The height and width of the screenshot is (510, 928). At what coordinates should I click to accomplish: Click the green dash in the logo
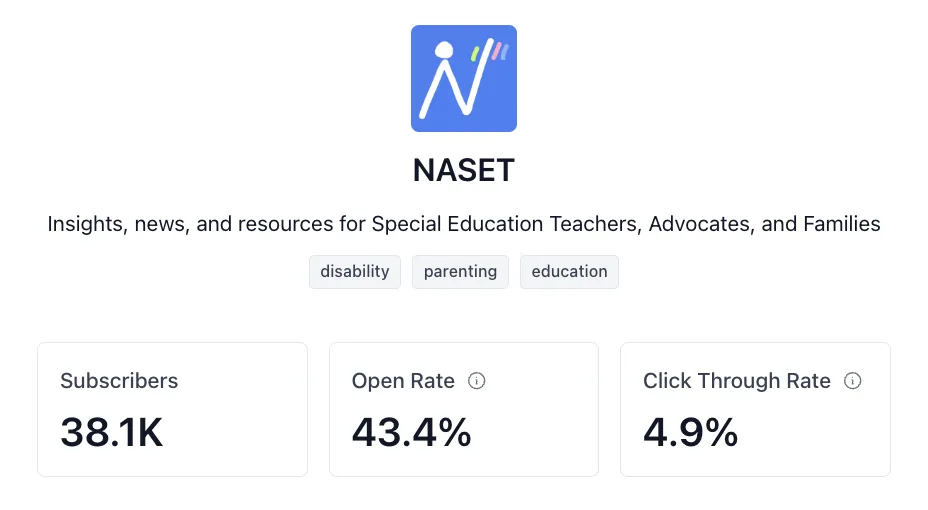click(x=476, y=52)
